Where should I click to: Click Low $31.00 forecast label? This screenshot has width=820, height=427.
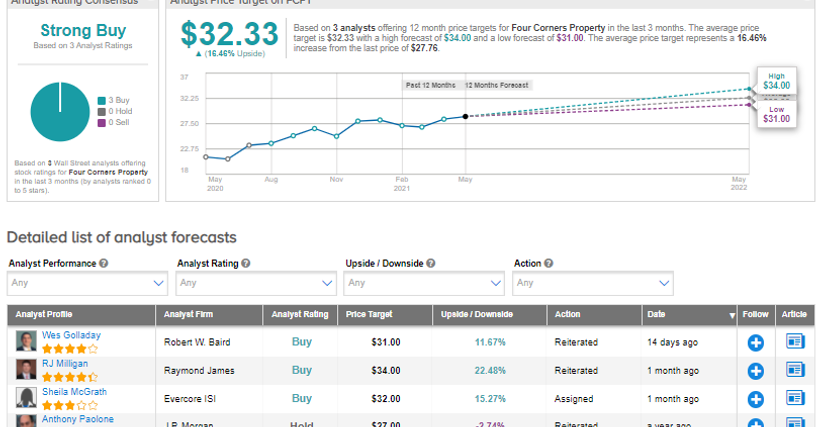coord(777,114)
